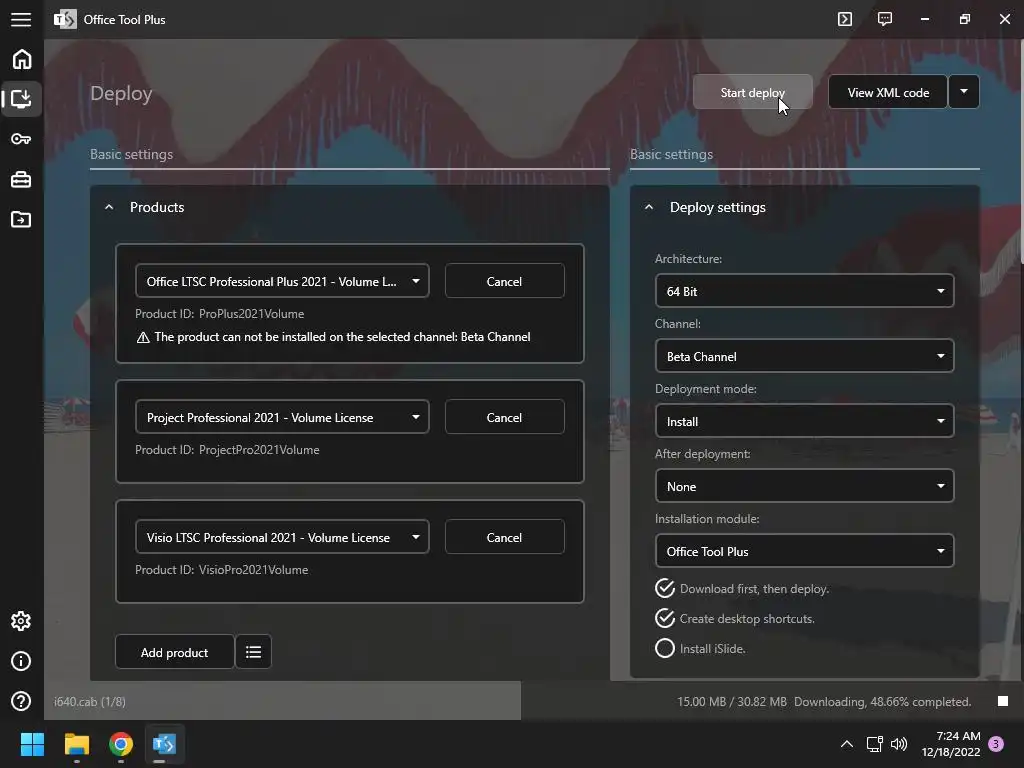Screen dimensions: 1024x768
Task: Click the 15.00 MB / 30.82 MB status
Action: 731,701
